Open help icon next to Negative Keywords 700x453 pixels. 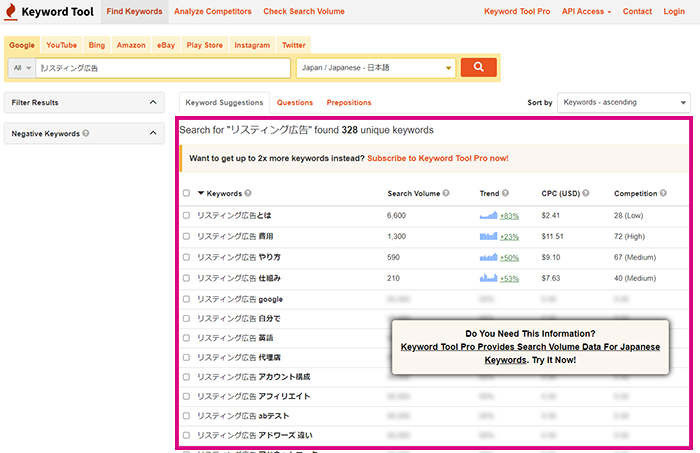[x=86, y=133]
